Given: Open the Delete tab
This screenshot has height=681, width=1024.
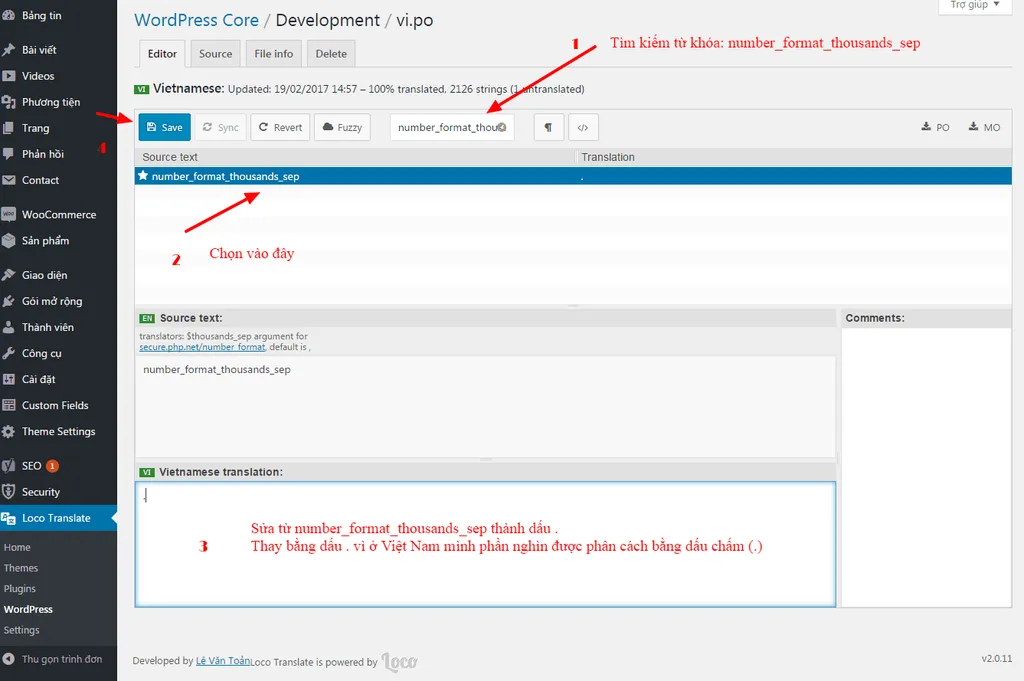Looking at the screenshot, I should click(331, 54).
